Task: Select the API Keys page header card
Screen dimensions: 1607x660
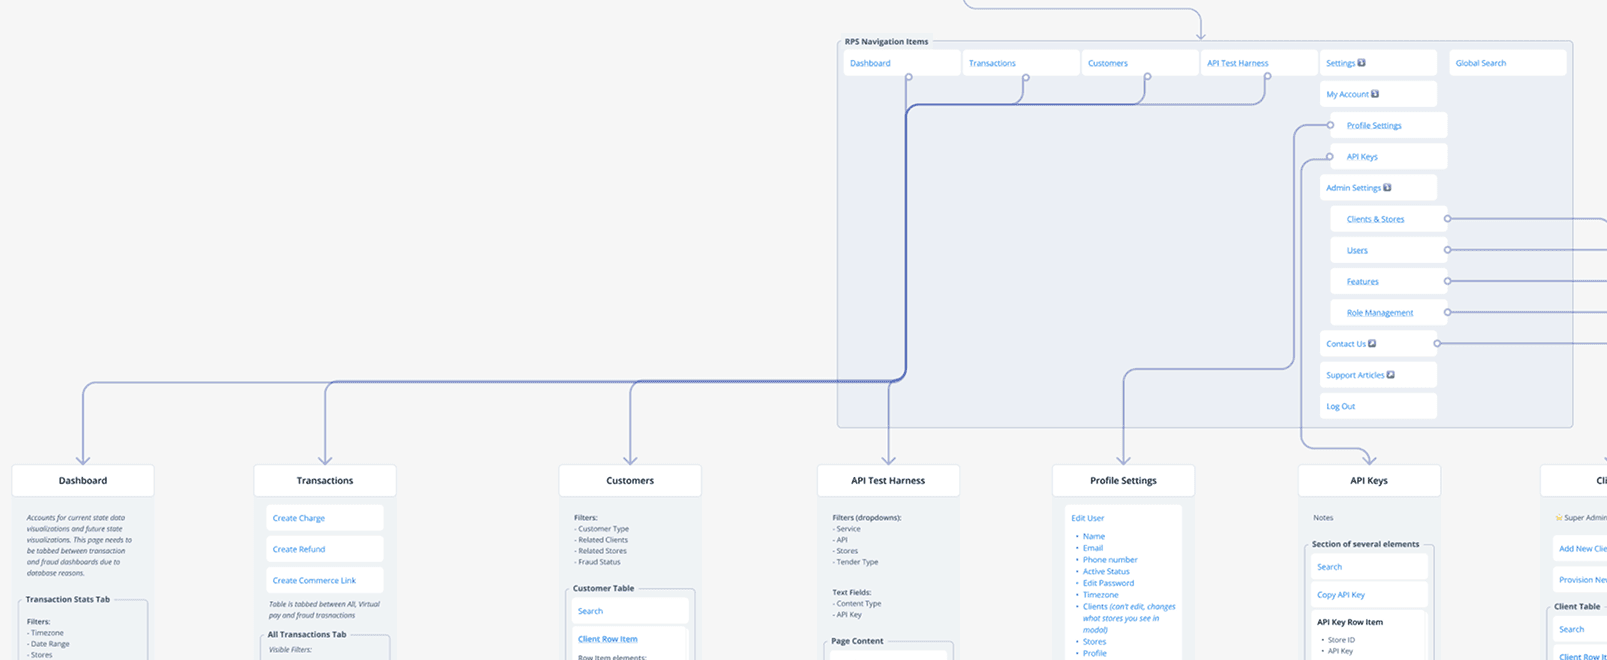Action: tap(1369, 481)
